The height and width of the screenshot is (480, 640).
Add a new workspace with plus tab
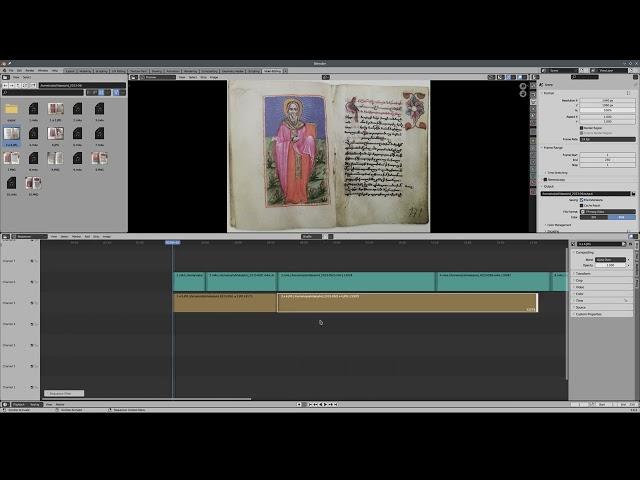[x=285, y=71]
